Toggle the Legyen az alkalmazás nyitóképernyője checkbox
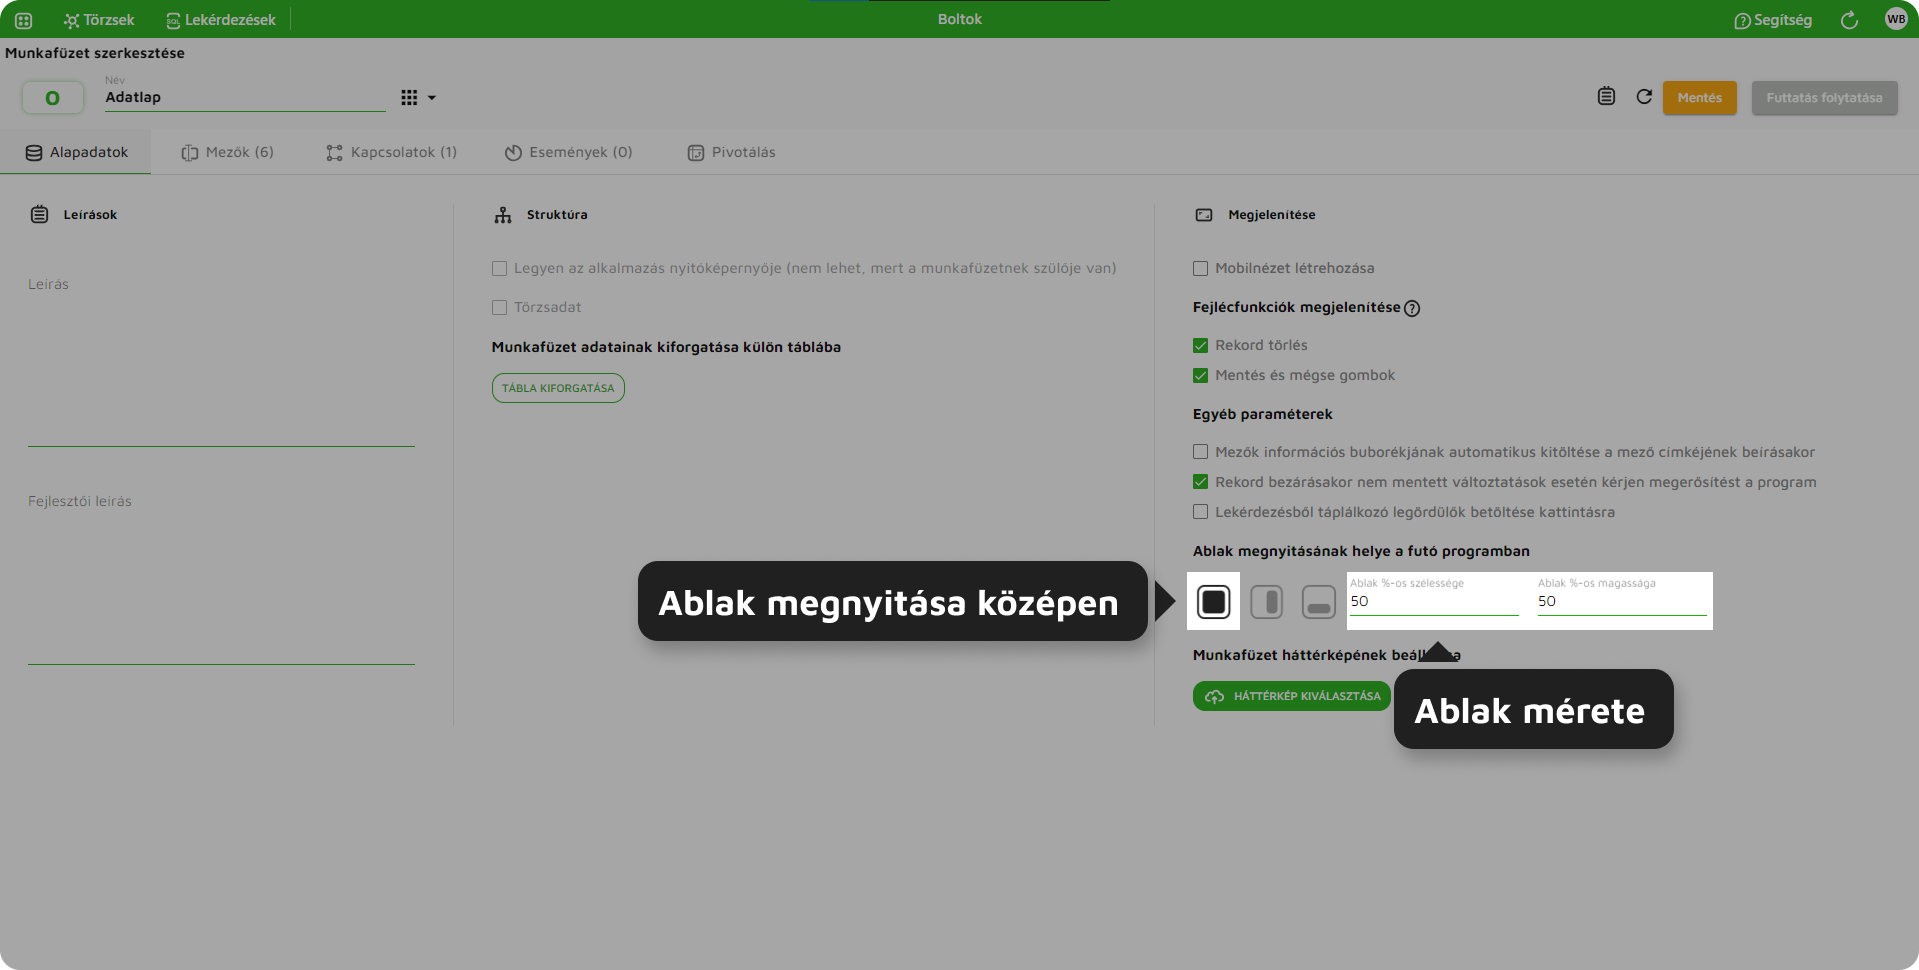 [499, 268]
